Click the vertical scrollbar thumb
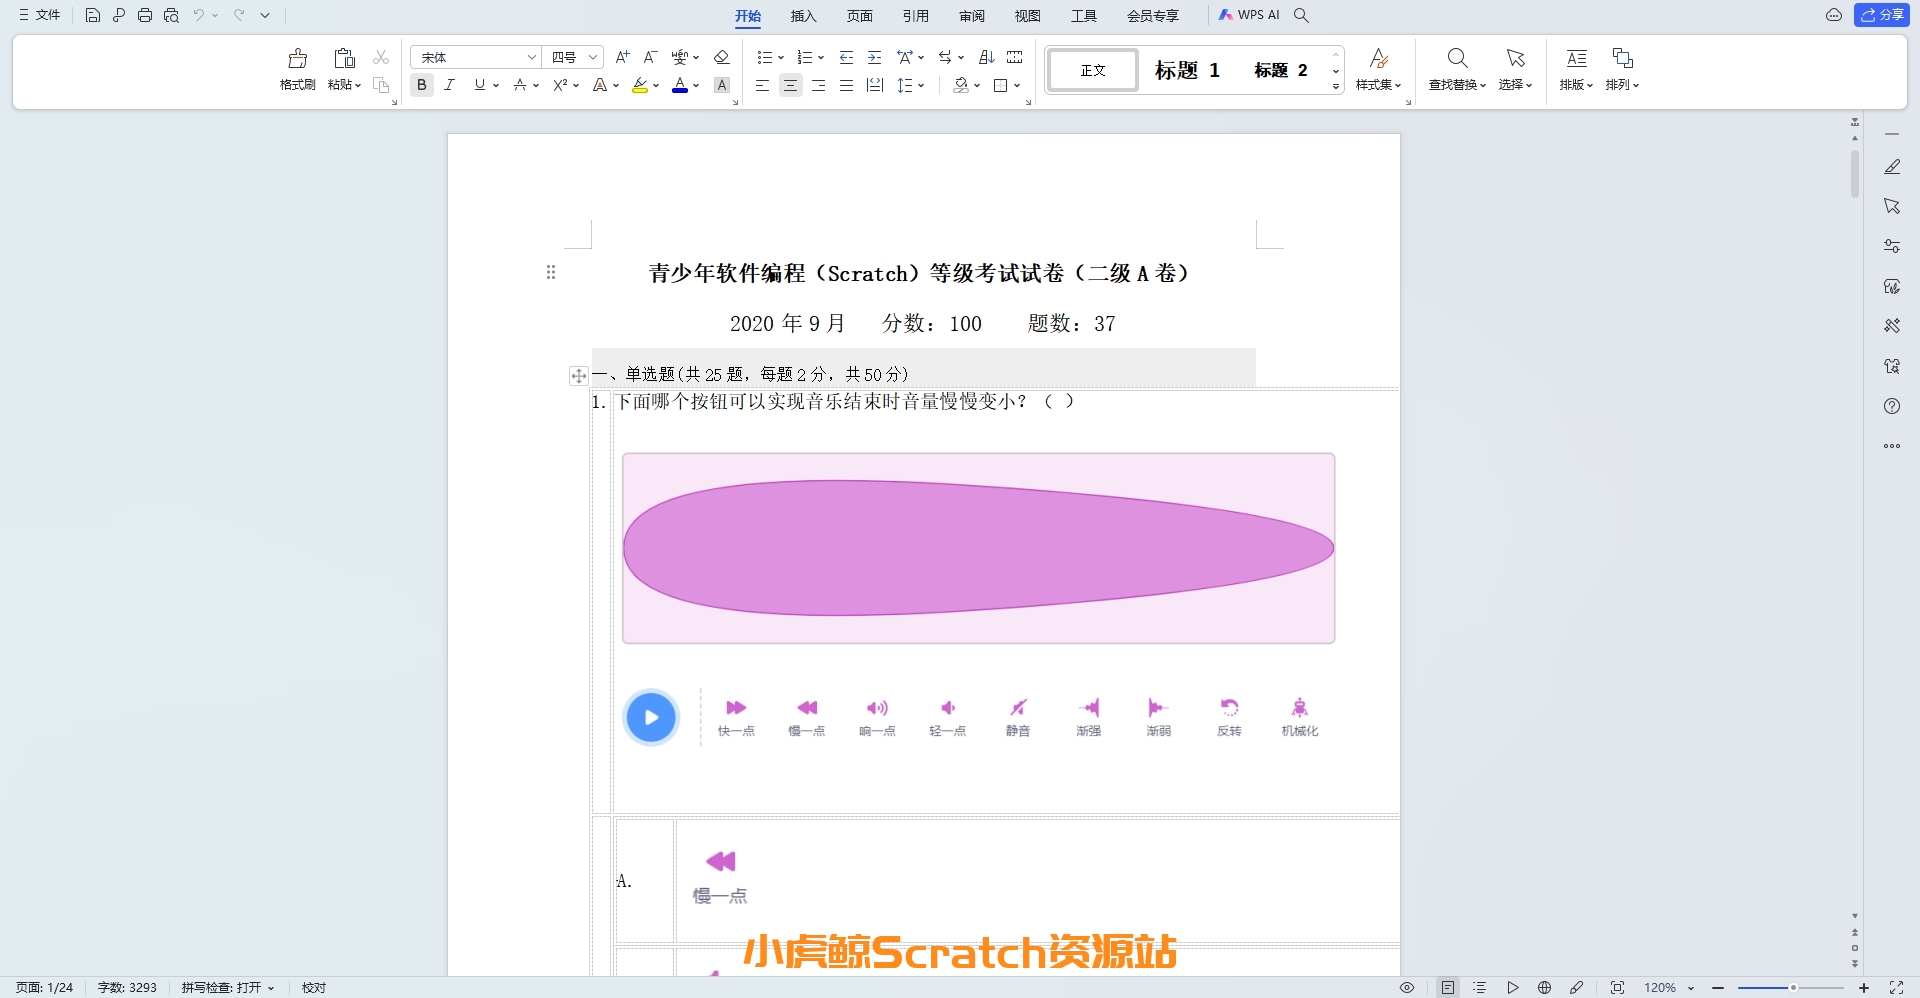1920x998 pixels. [1855, 173]
